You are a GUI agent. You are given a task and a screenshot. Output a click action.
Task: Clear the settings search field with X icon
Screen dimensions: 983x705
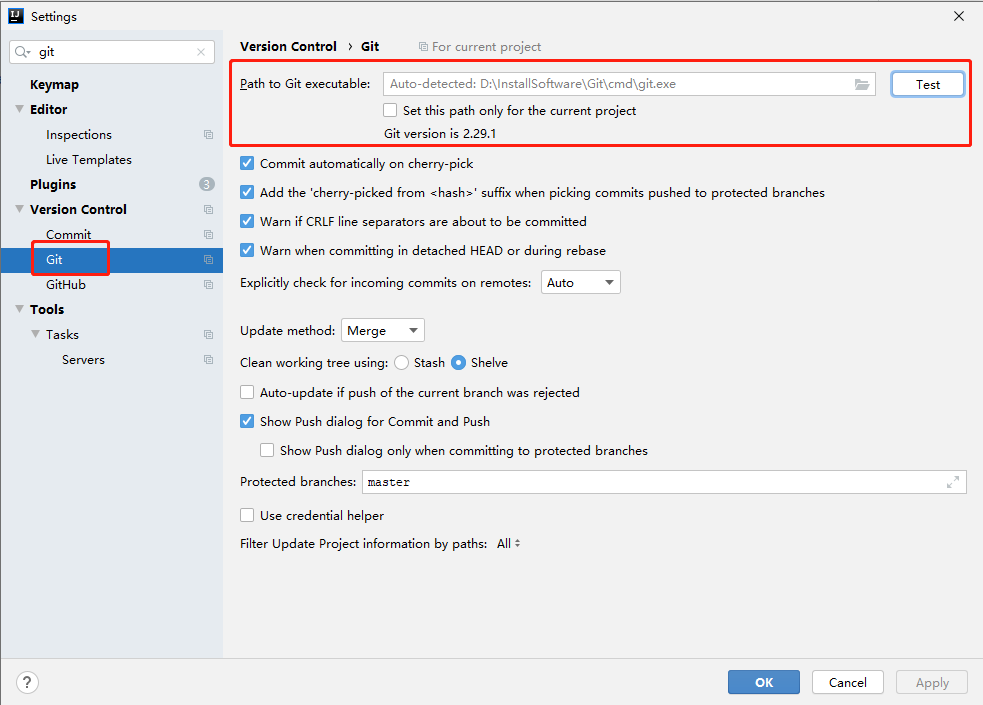click(x=201, y=52)
